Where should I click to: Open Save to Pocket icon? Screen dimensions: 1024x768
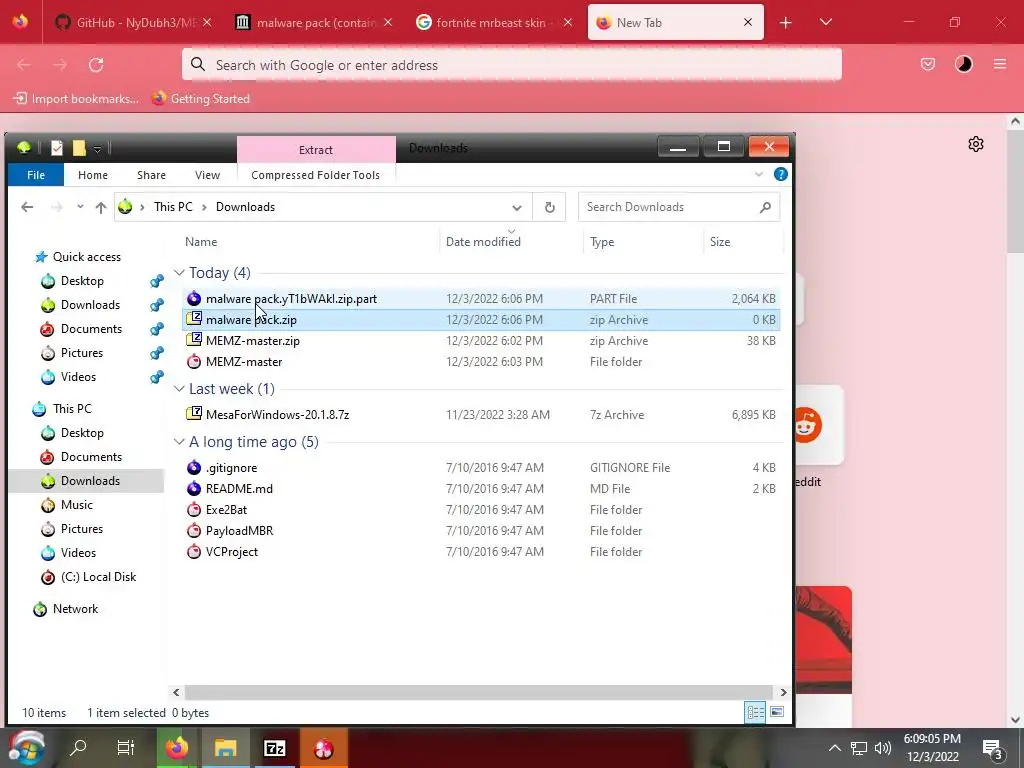(x=927, y=64)
